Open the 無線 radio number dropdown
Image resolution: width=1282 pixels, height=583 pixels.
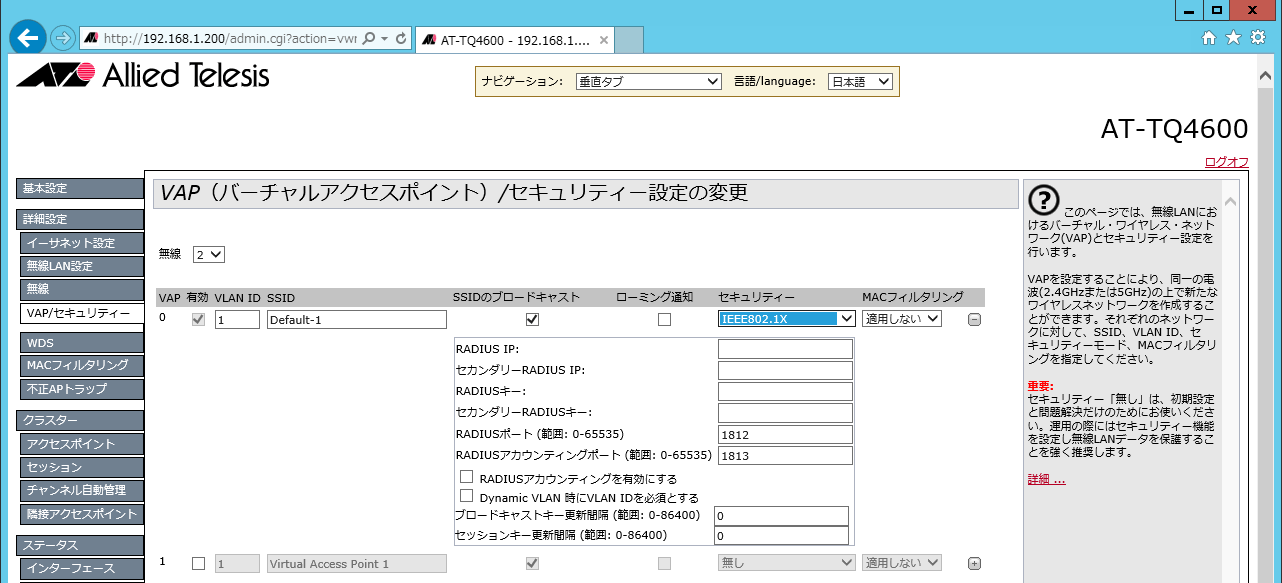tap(209, 254)
